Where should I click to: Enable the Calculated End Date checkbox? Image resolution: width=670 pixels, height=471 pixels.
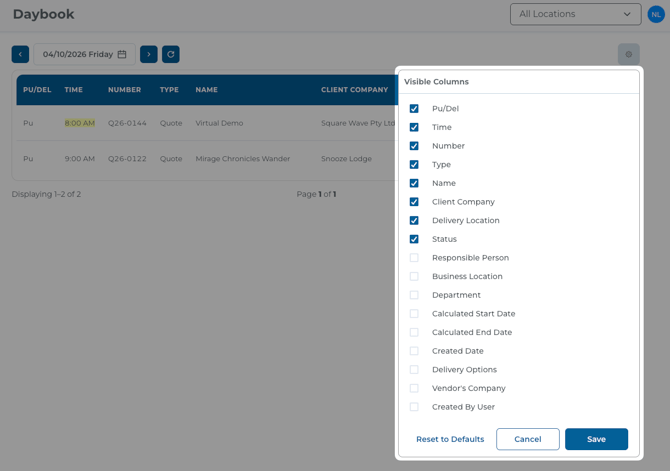click(414, 332)
